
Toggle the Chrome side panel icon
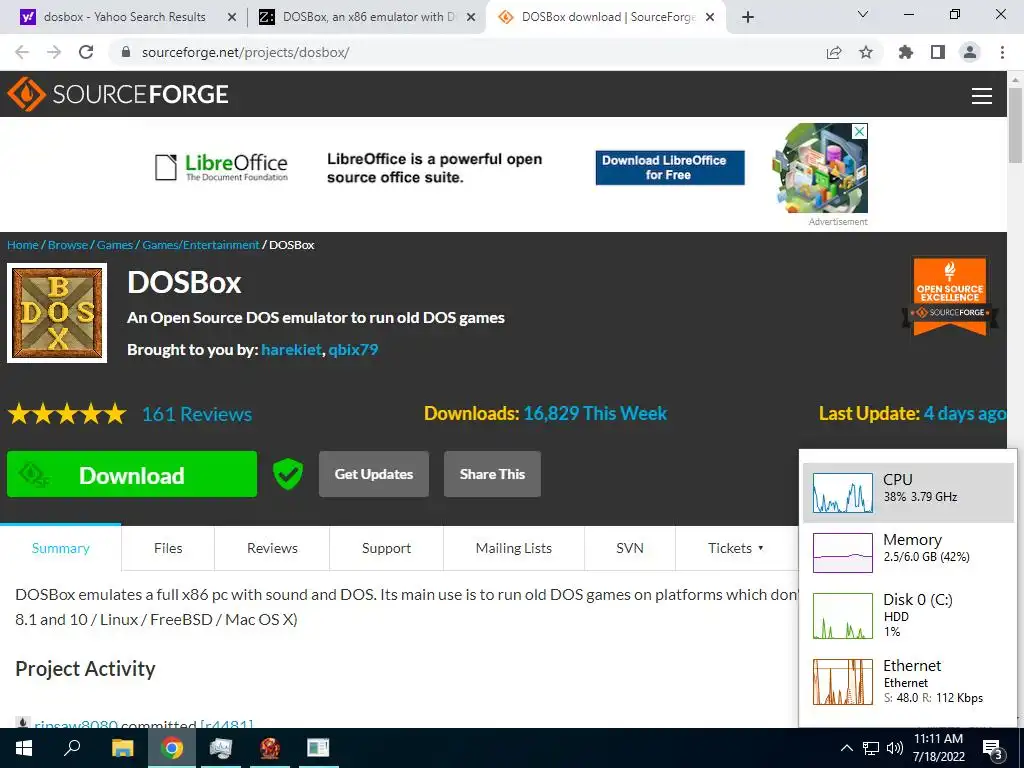(x=938, y=52)
